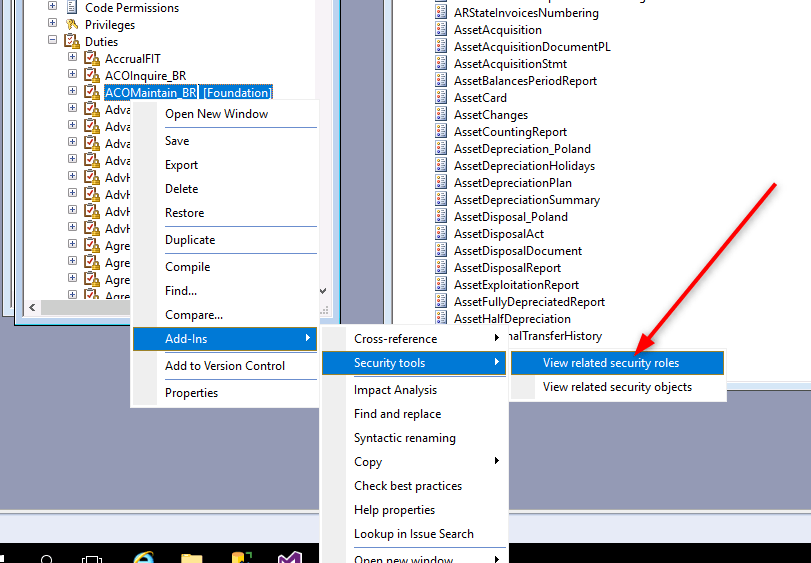This screenshot has height=563, width=811.
Task: Expand the AccrualFIT duty node
Action: 73,59
